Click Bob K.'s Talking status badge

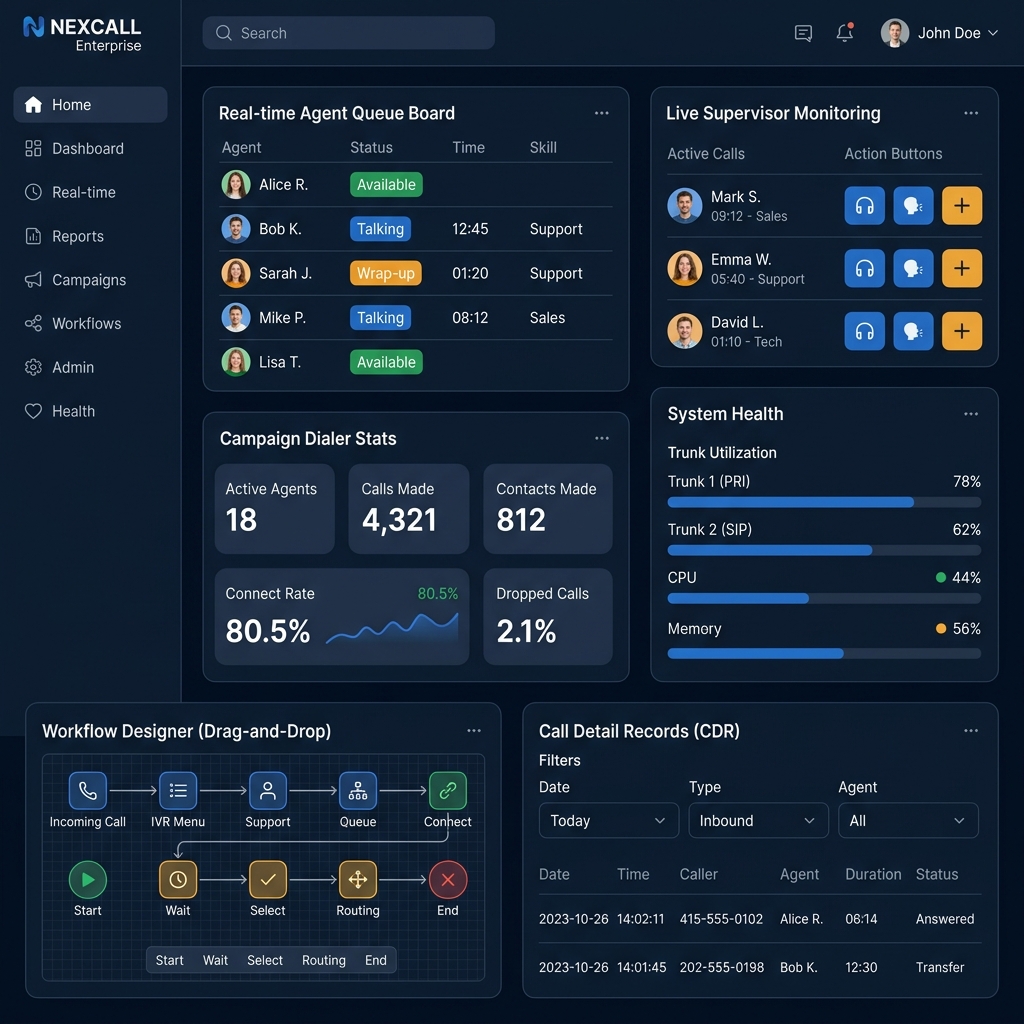(x=380, y=229)
